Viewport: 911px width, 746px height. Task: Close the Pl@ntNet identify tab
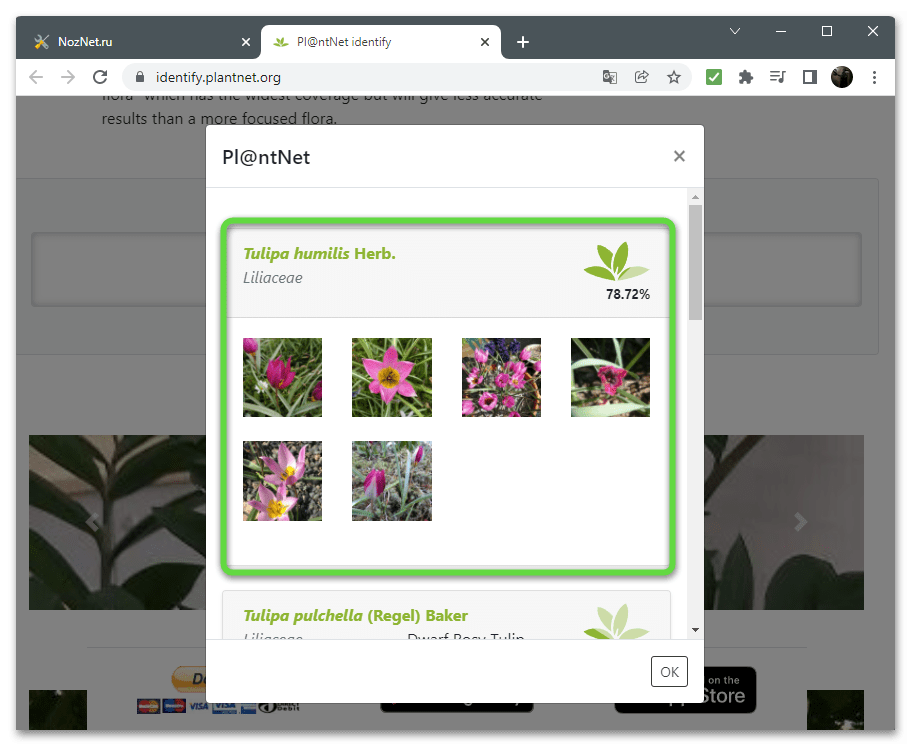point(485,42)
